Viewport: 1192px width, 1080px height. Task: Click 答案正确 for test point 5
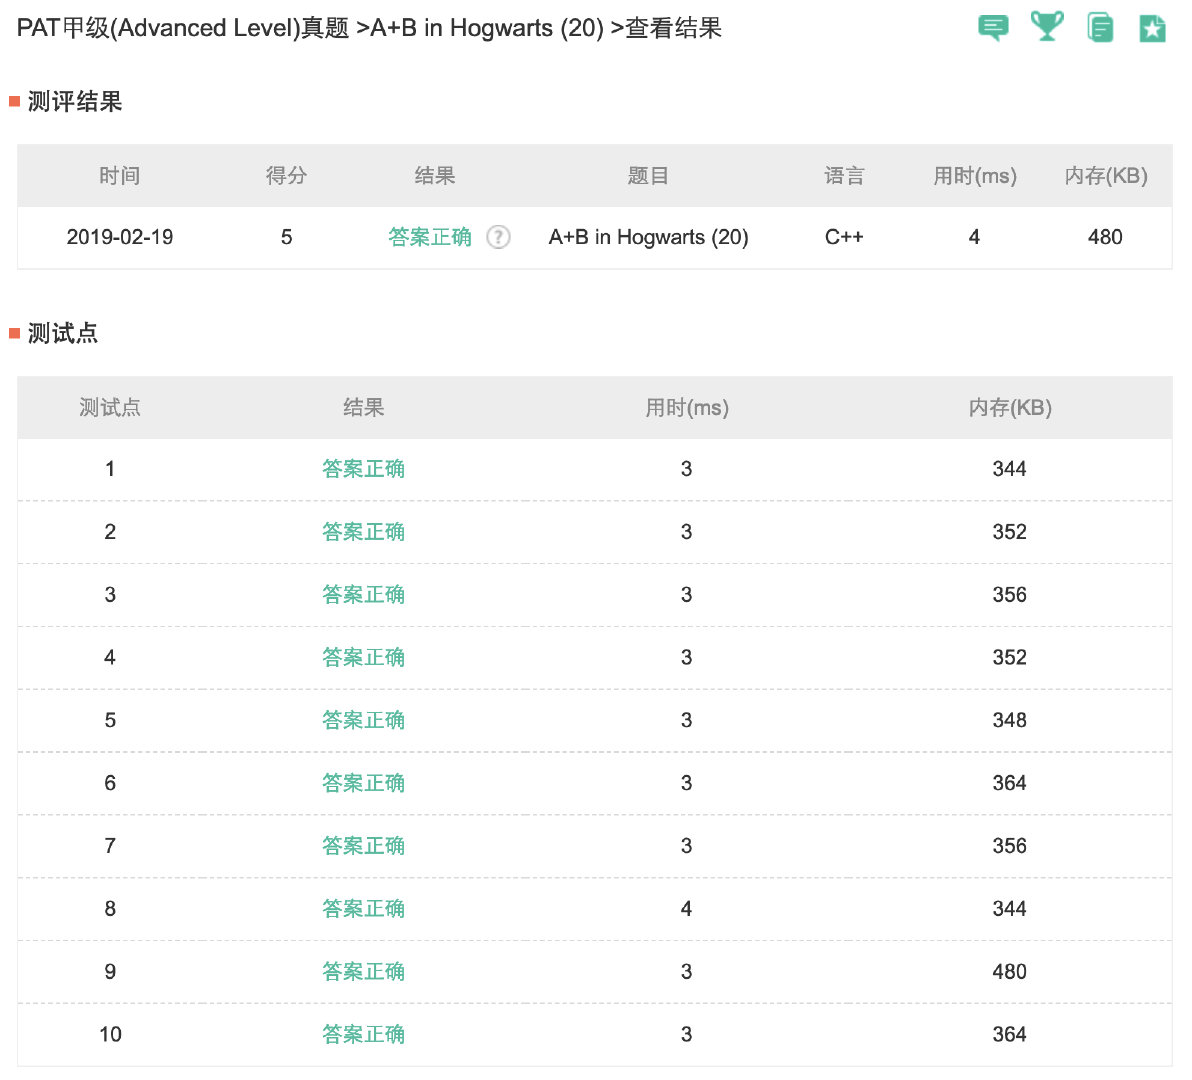(x=363, y=721)
